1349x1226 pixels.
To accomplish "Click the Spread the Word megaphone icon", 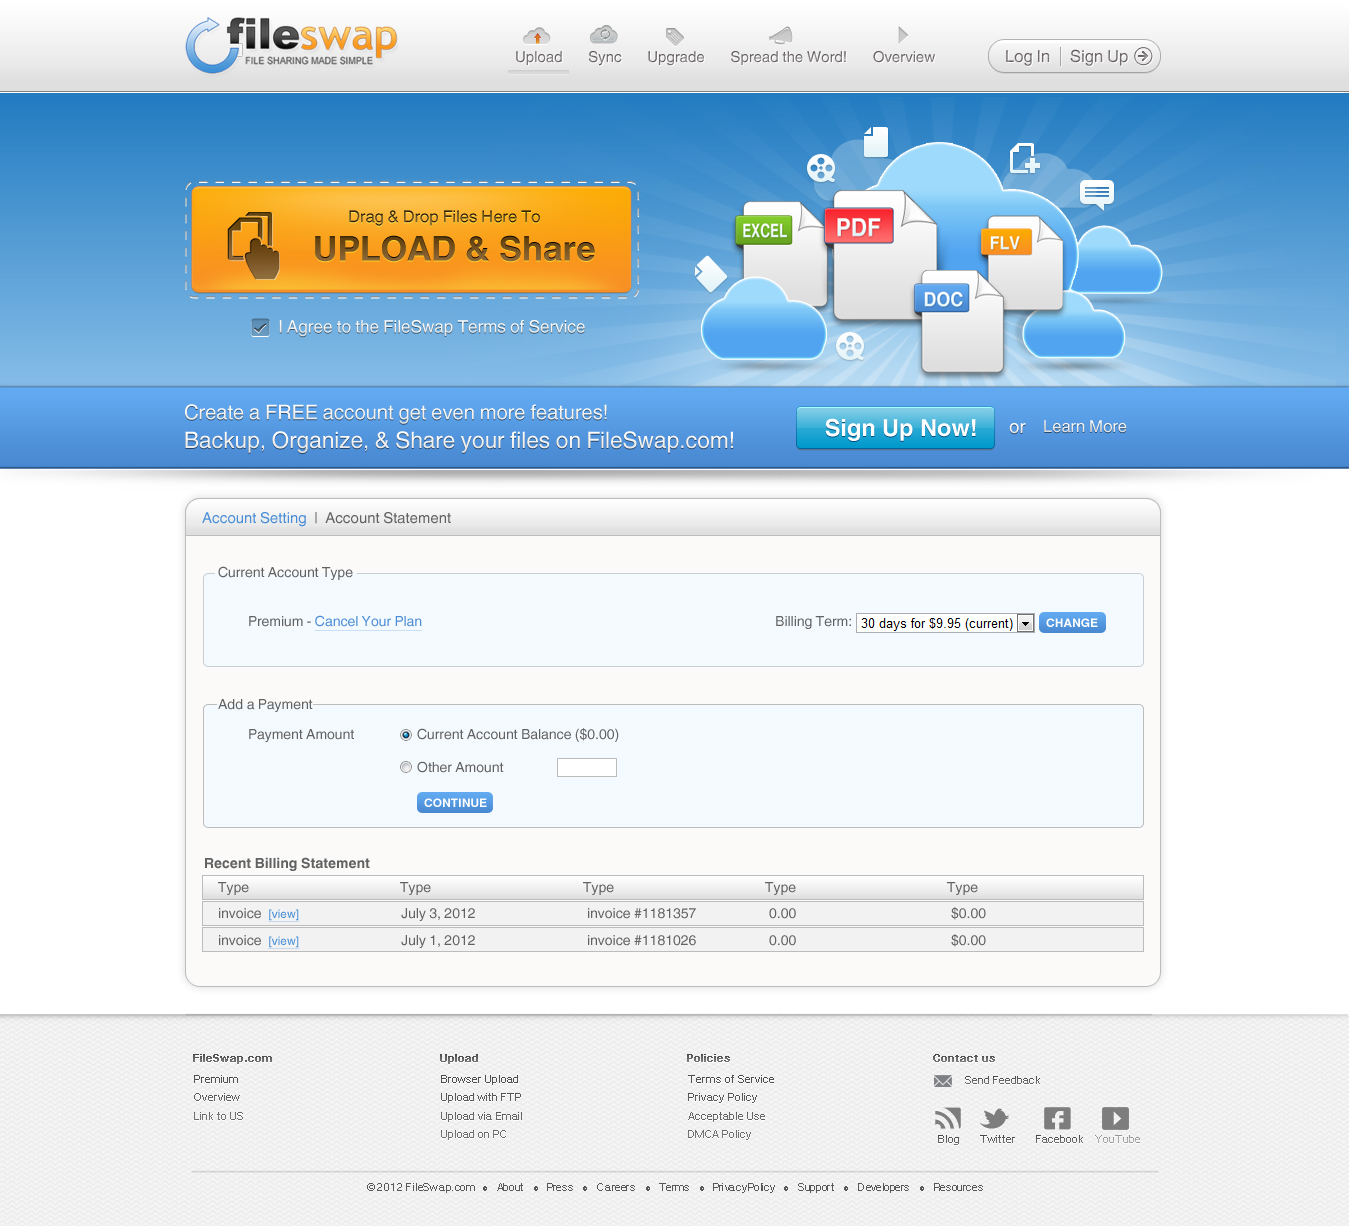I will (781, 36).
